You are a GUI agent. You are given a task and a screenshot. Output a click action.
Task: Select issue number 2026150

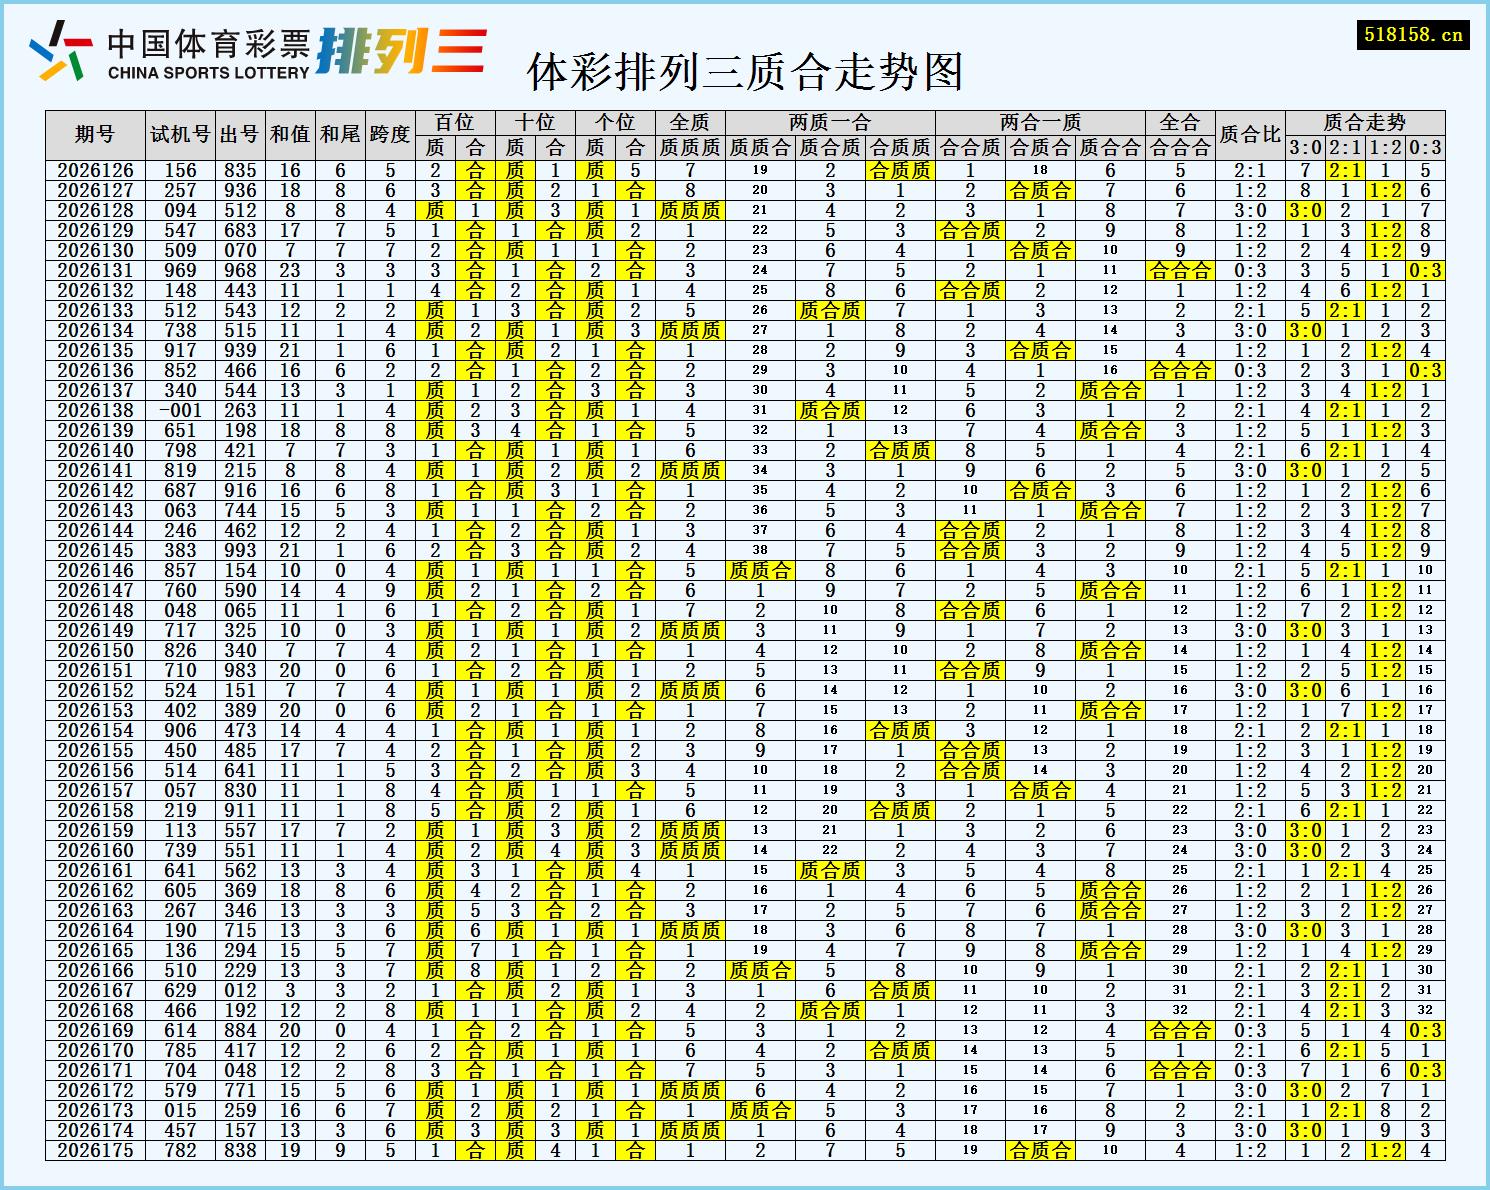pos(95,651)
